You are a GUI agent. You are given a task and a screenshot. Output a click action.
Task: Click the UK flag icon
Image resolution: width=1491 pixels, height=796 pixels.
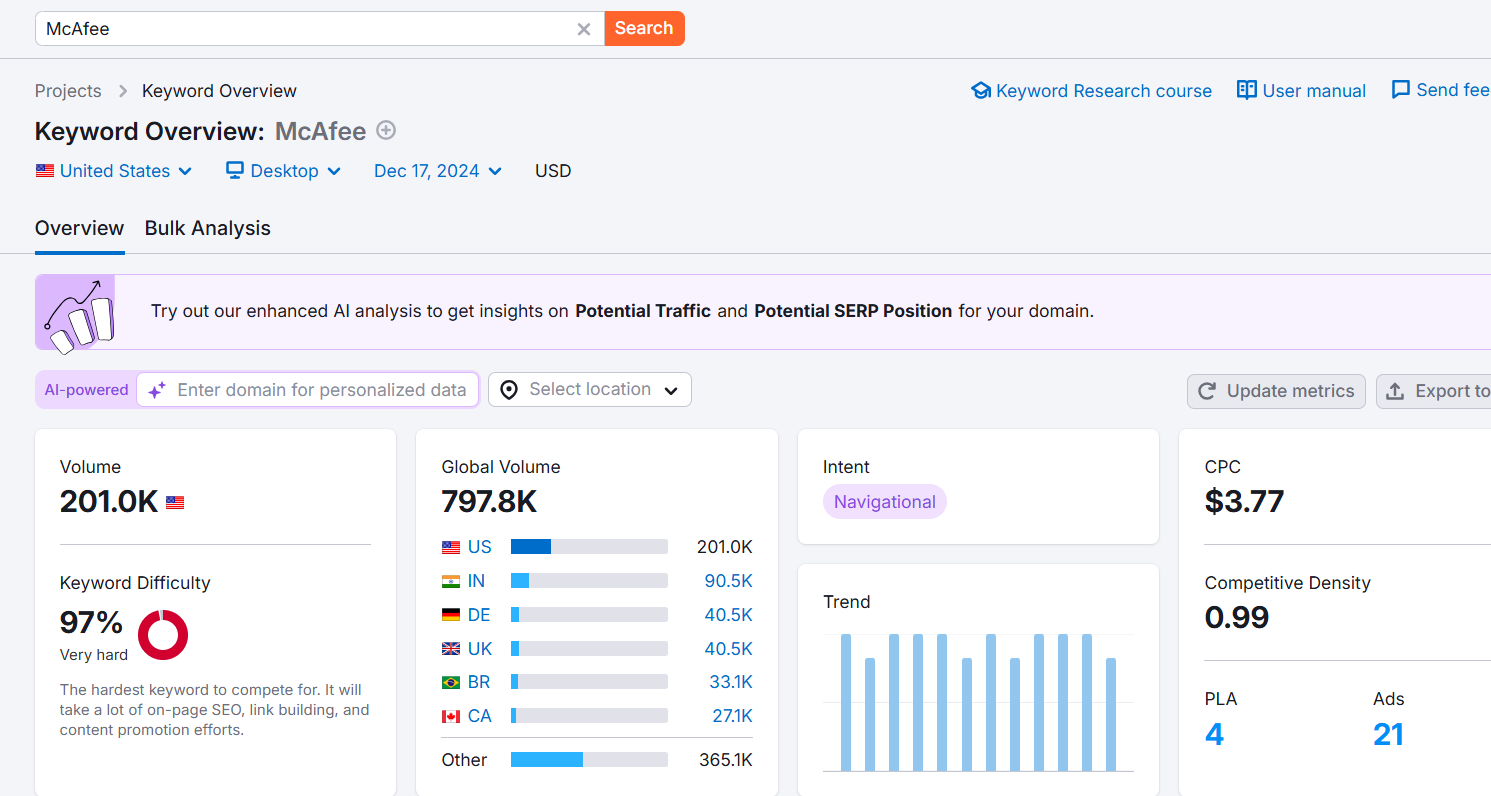(x=451, y=649)
